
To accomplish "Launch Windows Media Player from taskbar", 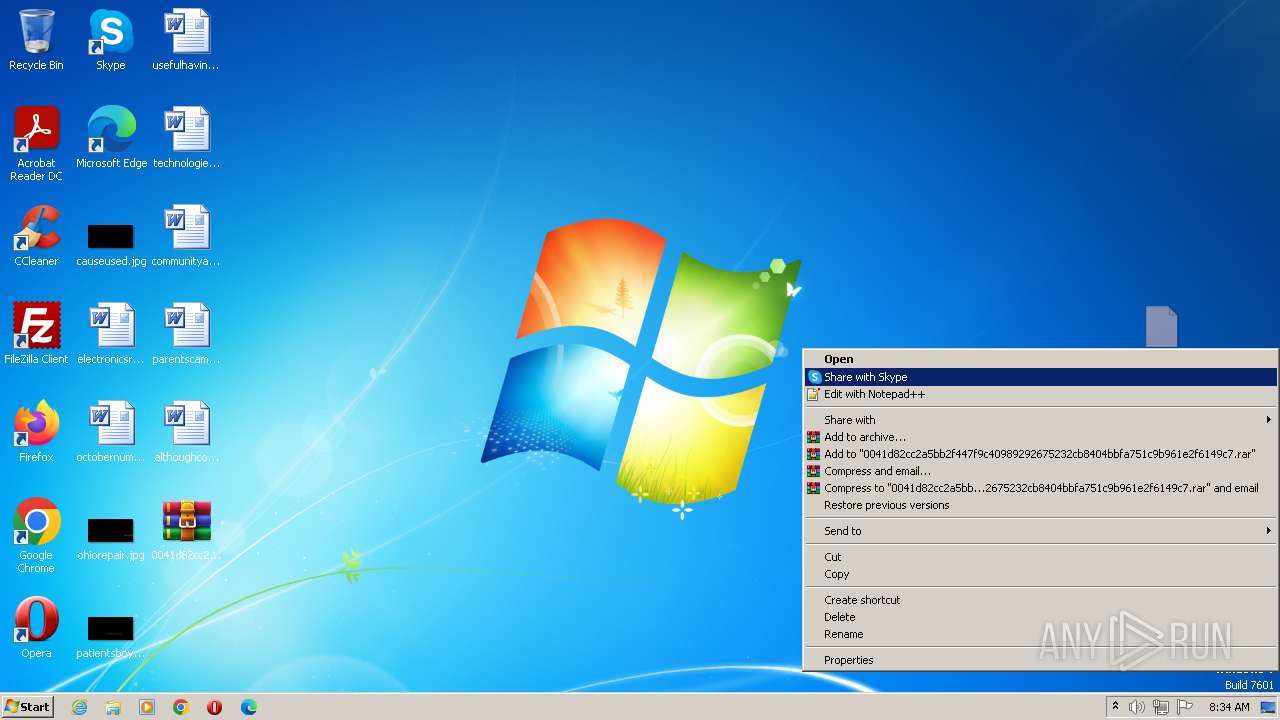I will 147,707.
